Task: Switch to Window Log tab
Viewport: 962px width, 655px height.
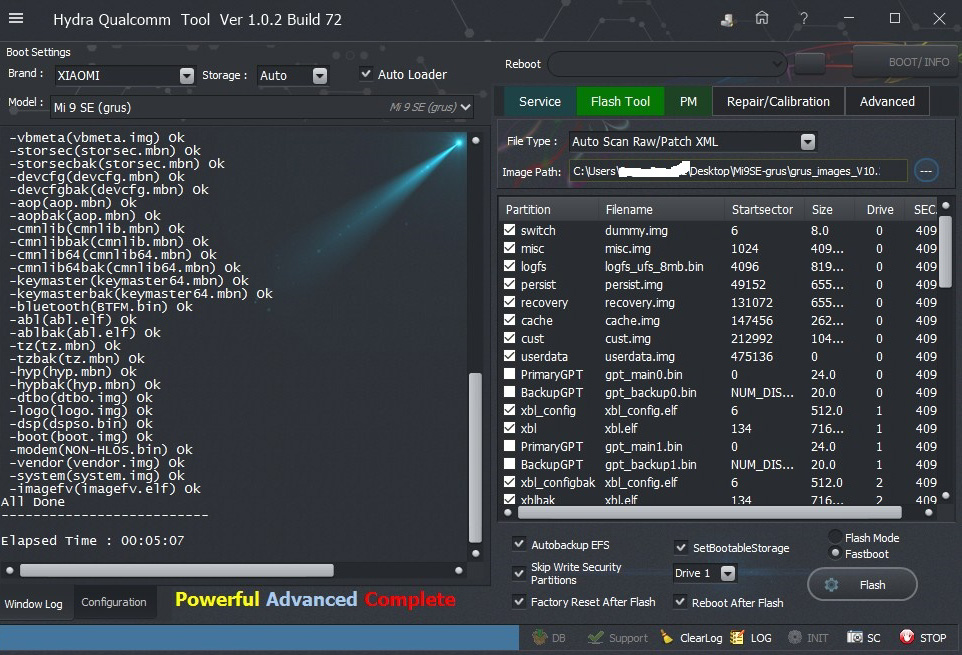Action: (x=34, y=603)
